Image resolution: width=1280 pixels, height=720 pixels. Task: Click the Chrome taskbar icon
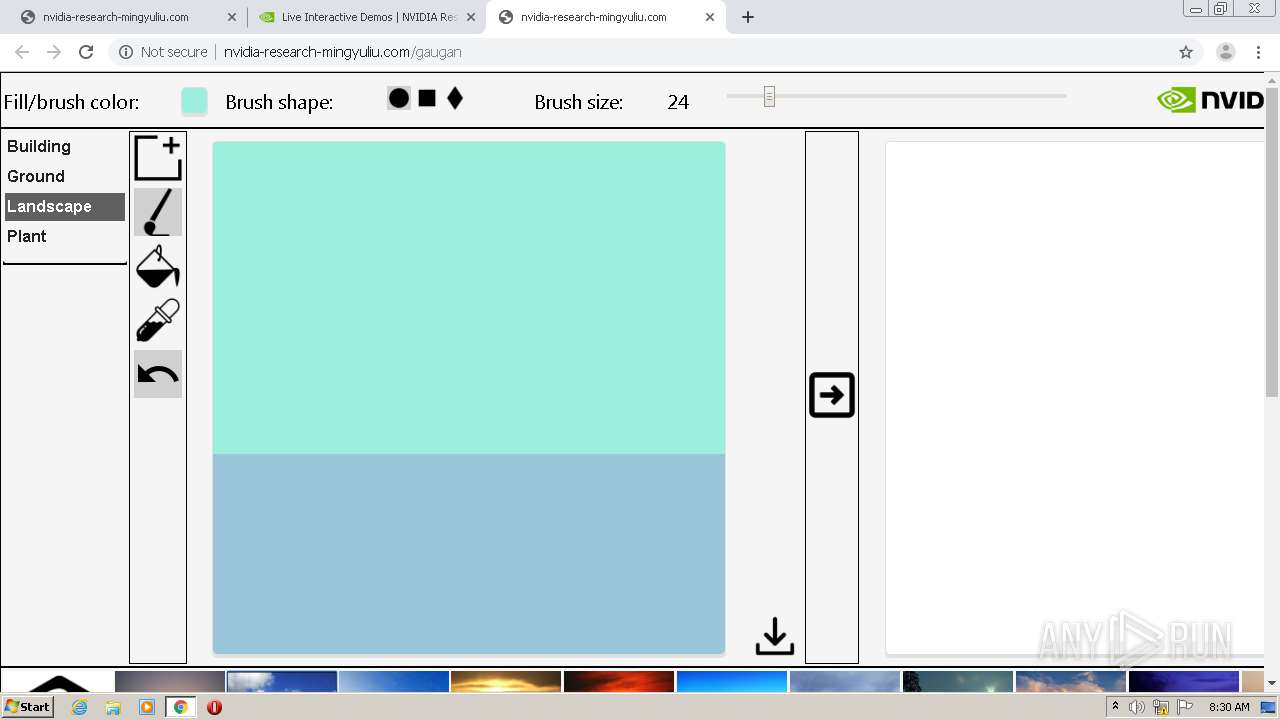(x=181, y=707)
